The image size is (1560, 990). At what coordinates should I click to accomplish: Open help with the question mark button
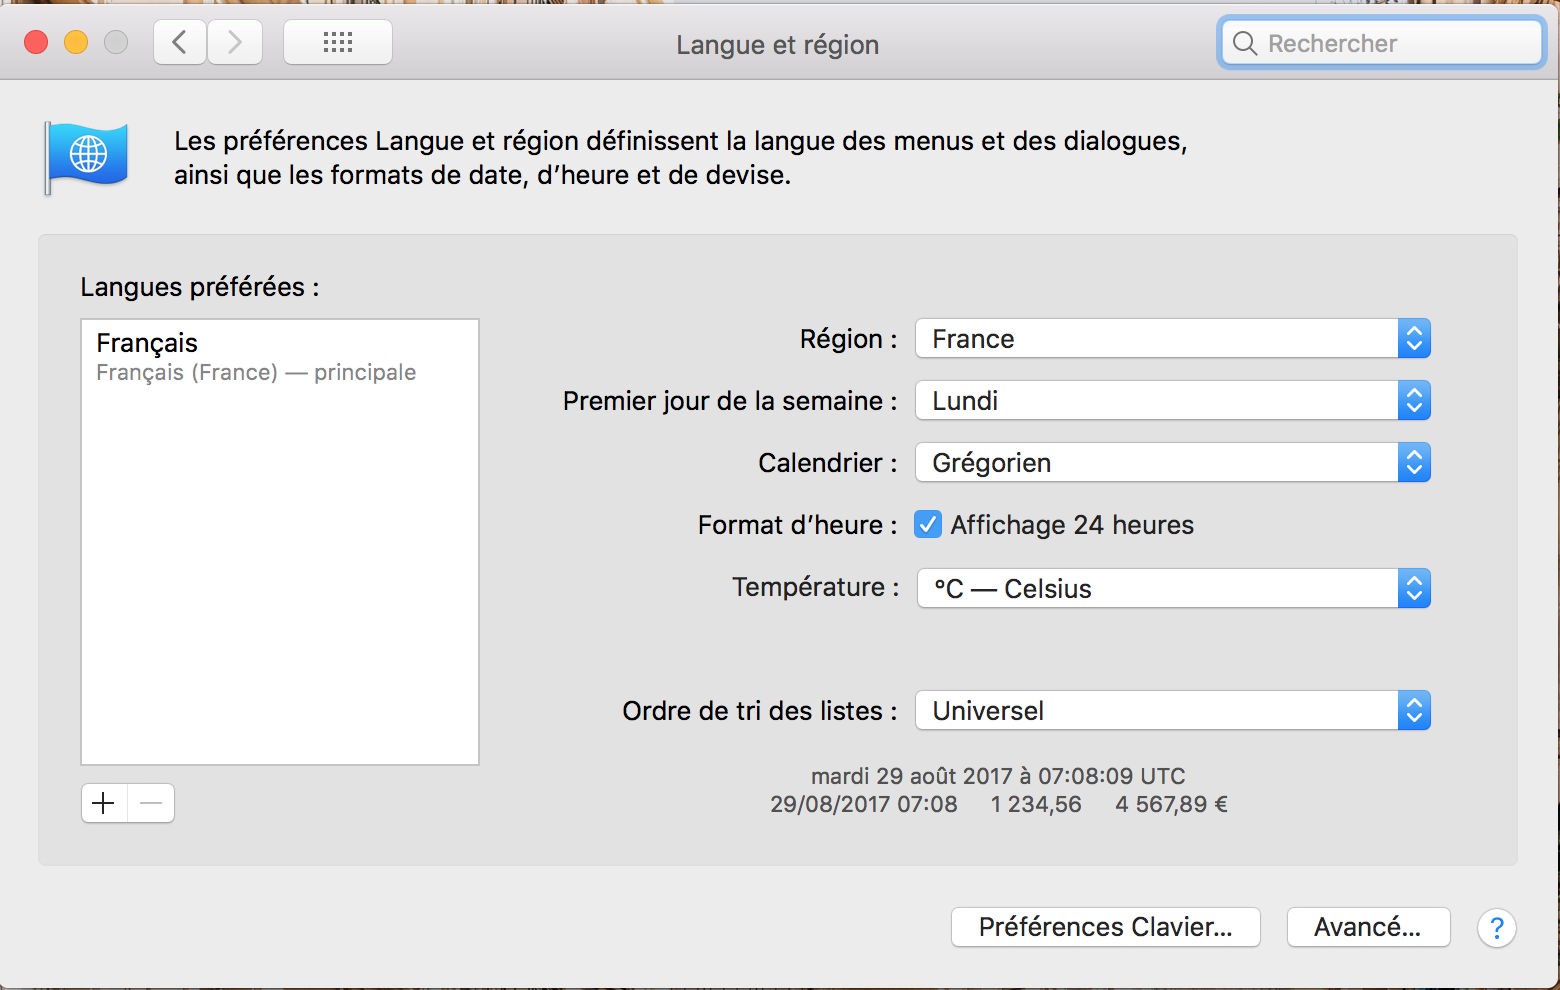coord(1496,928)
